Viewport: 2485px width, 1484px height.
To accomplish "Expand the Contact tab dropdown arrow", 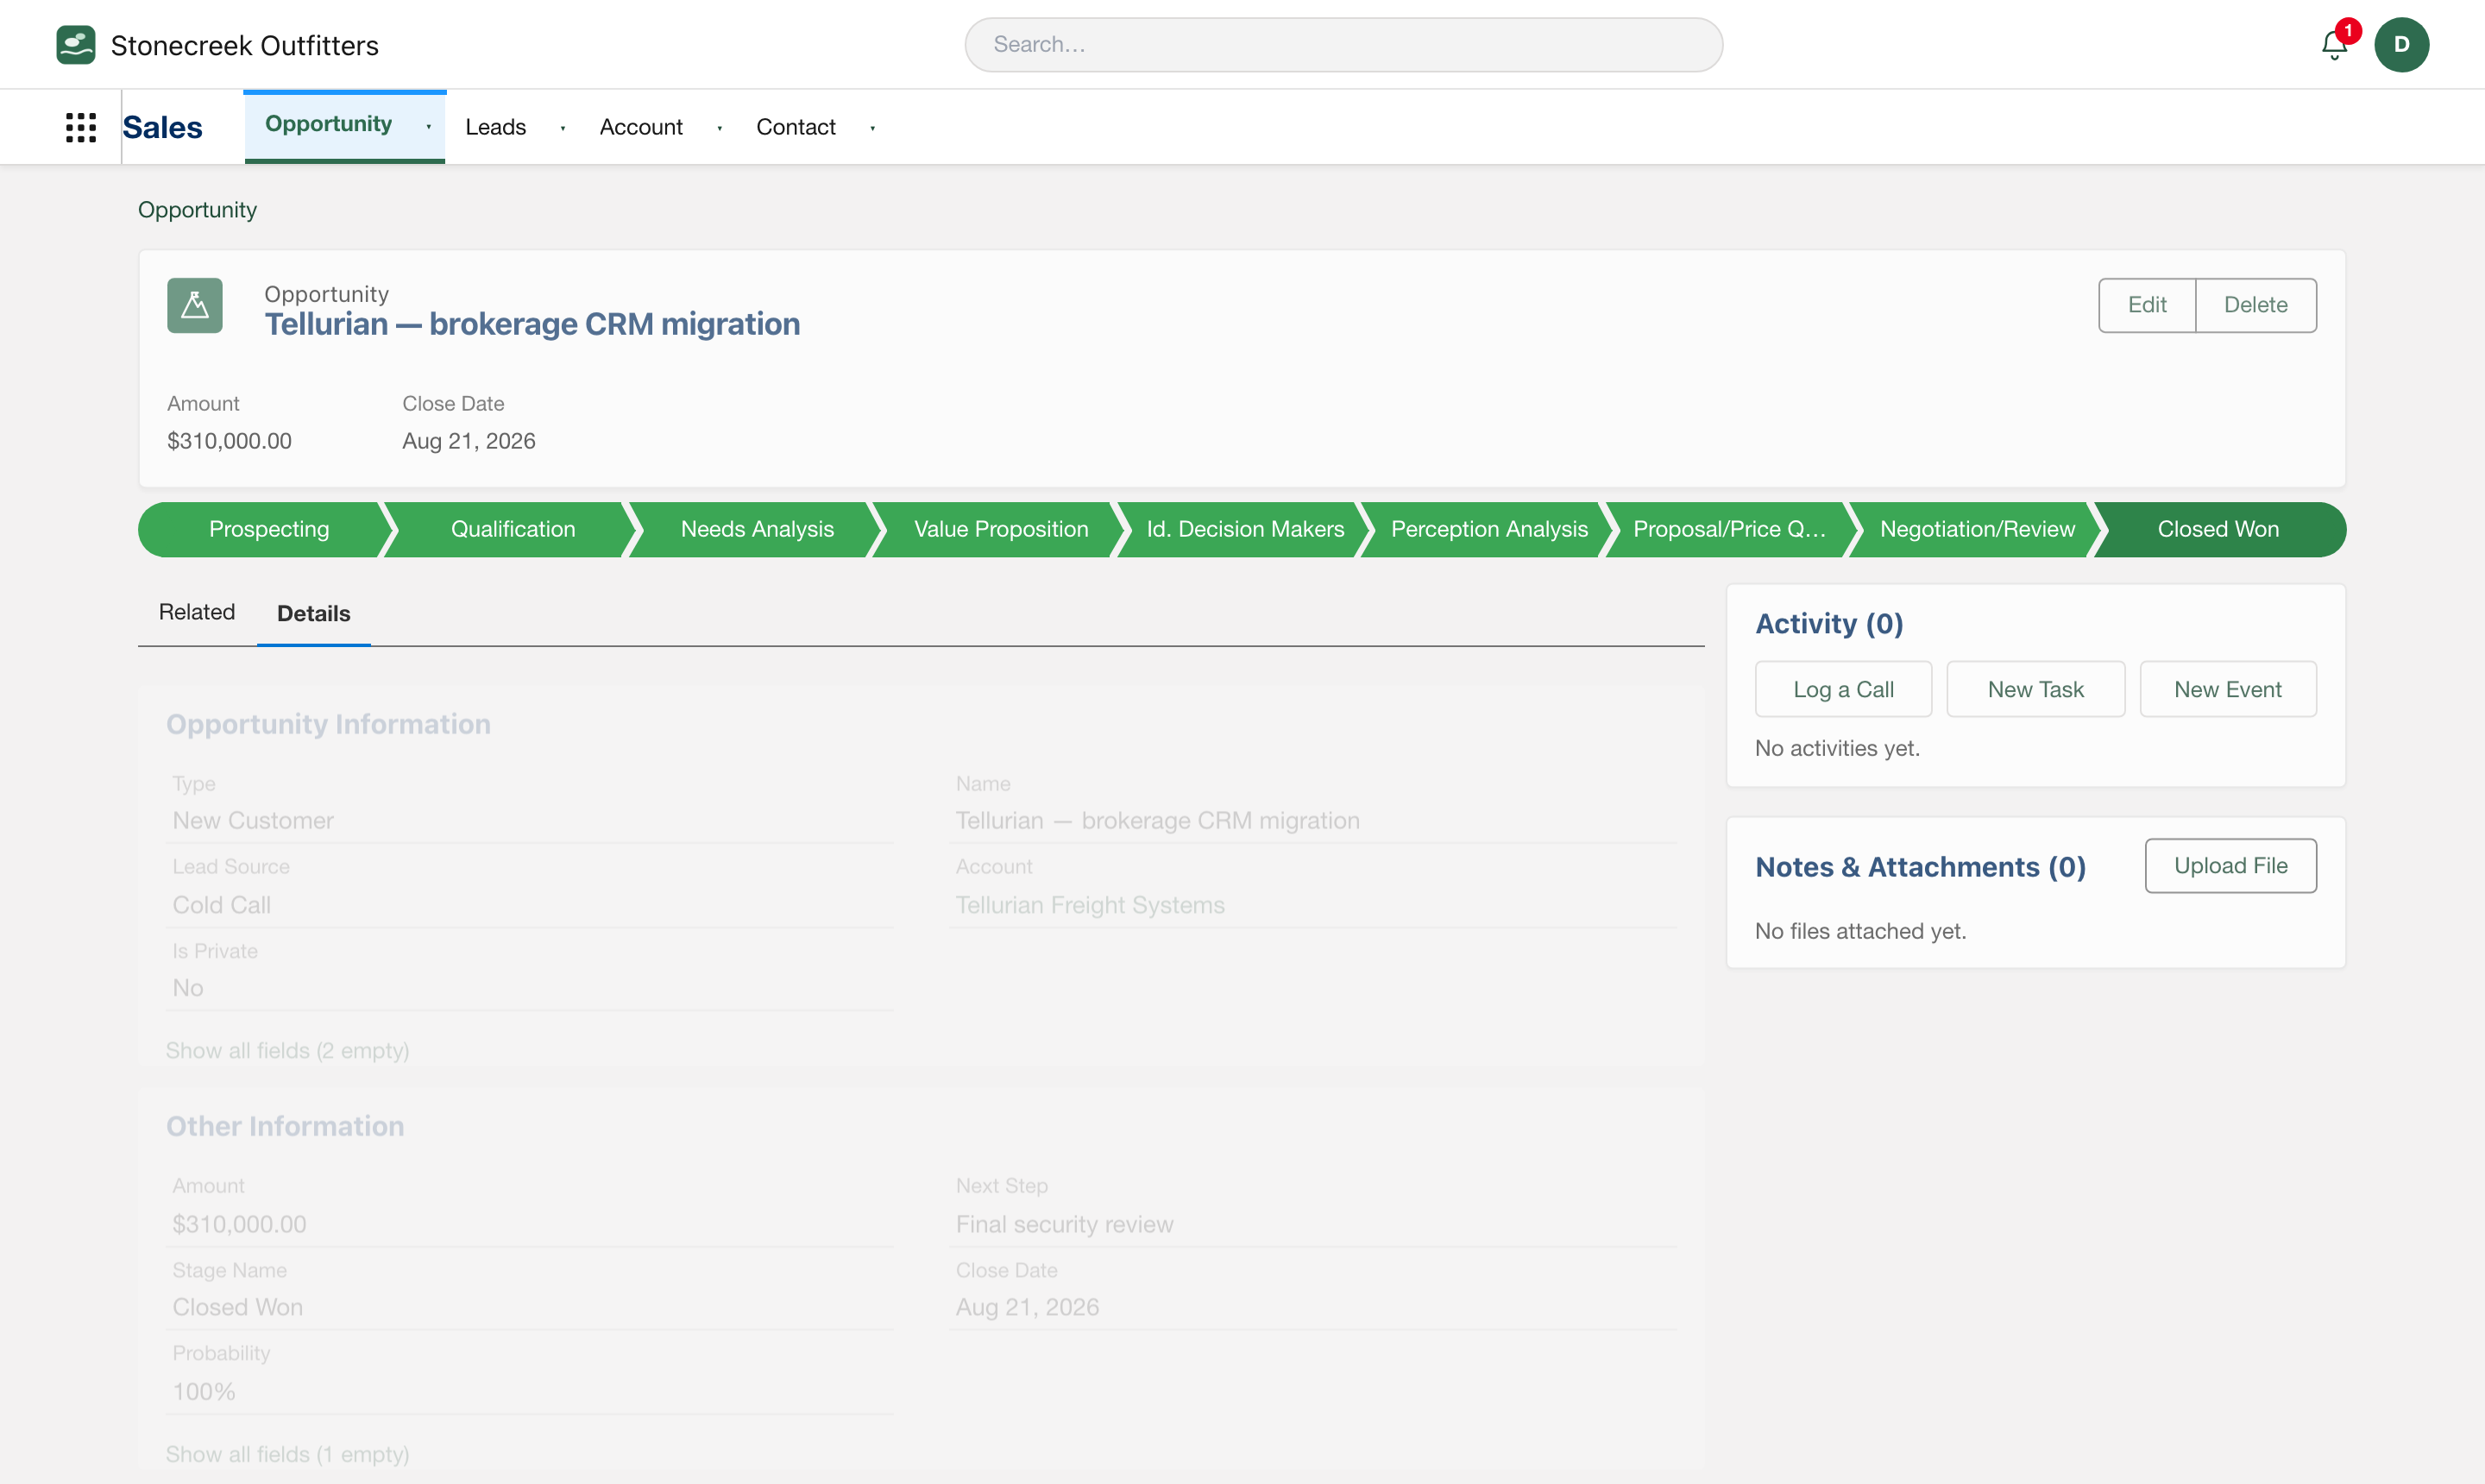I will pyautogui.click(x=872, y=128).
